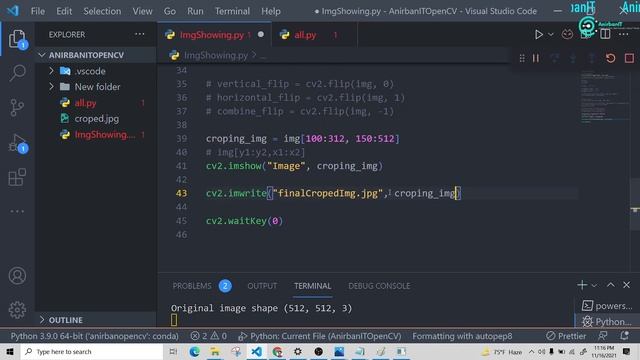Restart the debugging session
This screenshot has height=360, width=640.
pyautogui.click(x=611, y=58)
